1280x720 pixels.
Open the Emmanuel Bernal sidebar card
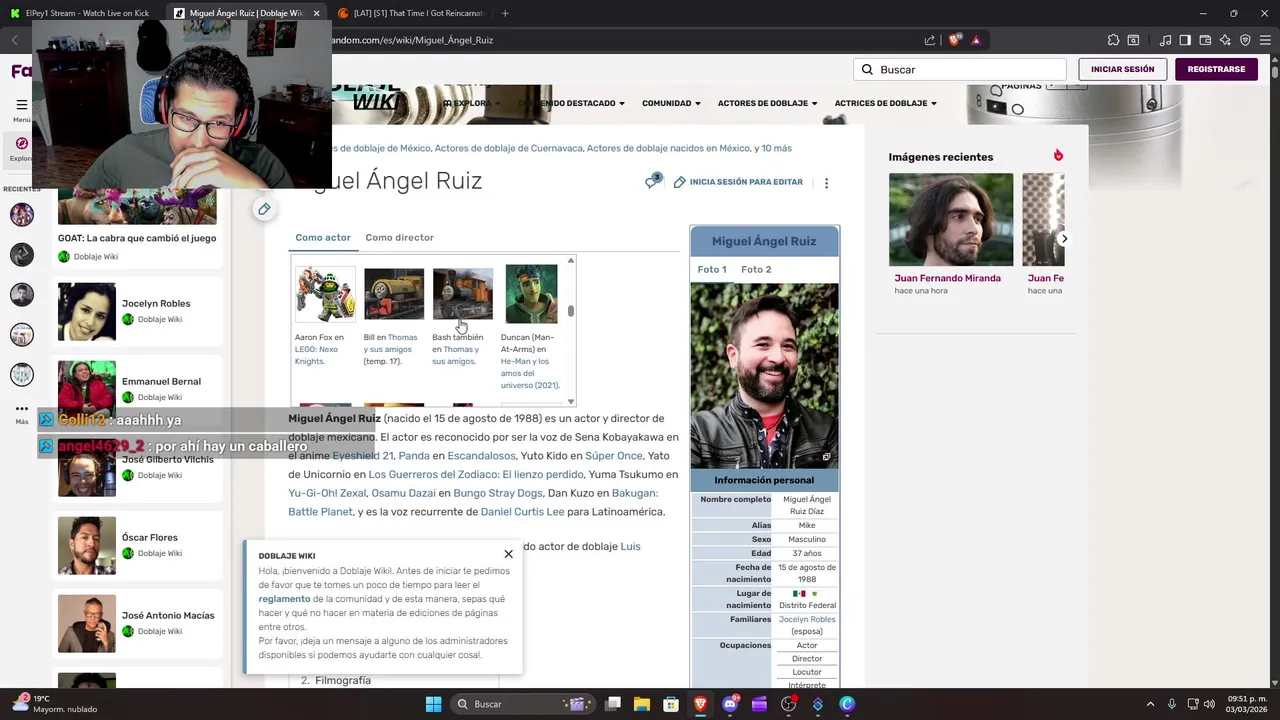(x=138, y=389)
